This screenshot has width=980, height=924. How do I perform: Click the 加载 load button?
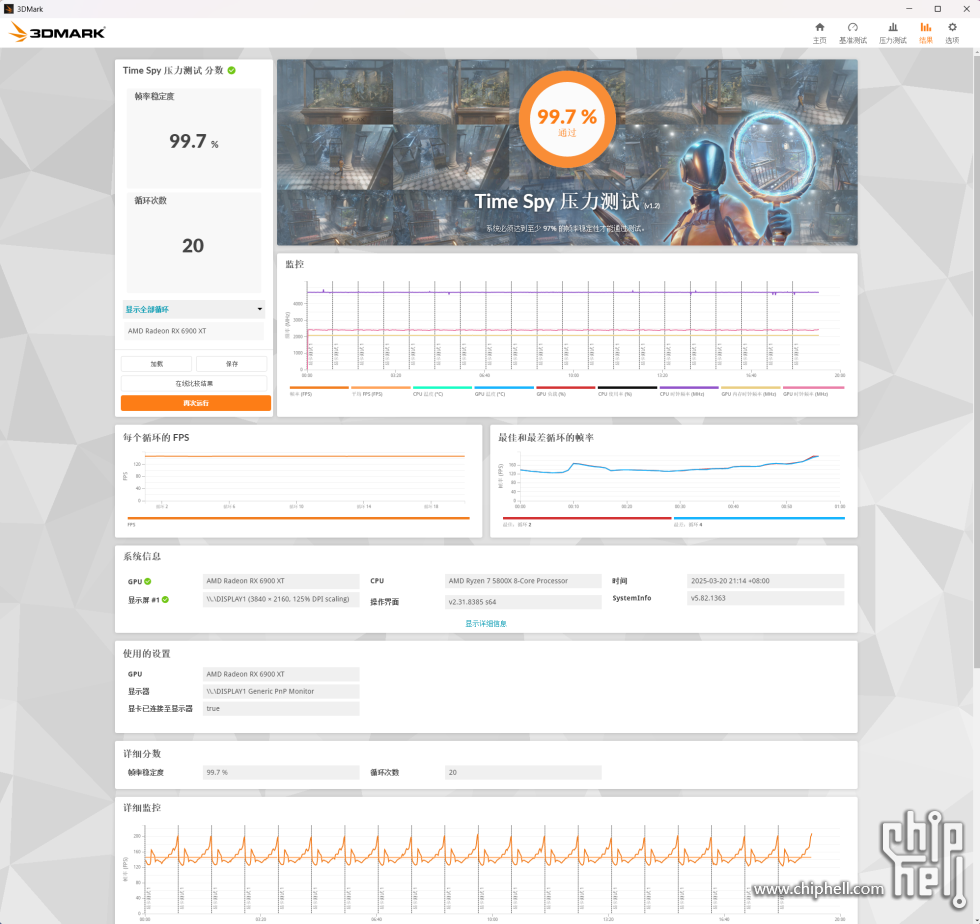[x=156, y=364]
